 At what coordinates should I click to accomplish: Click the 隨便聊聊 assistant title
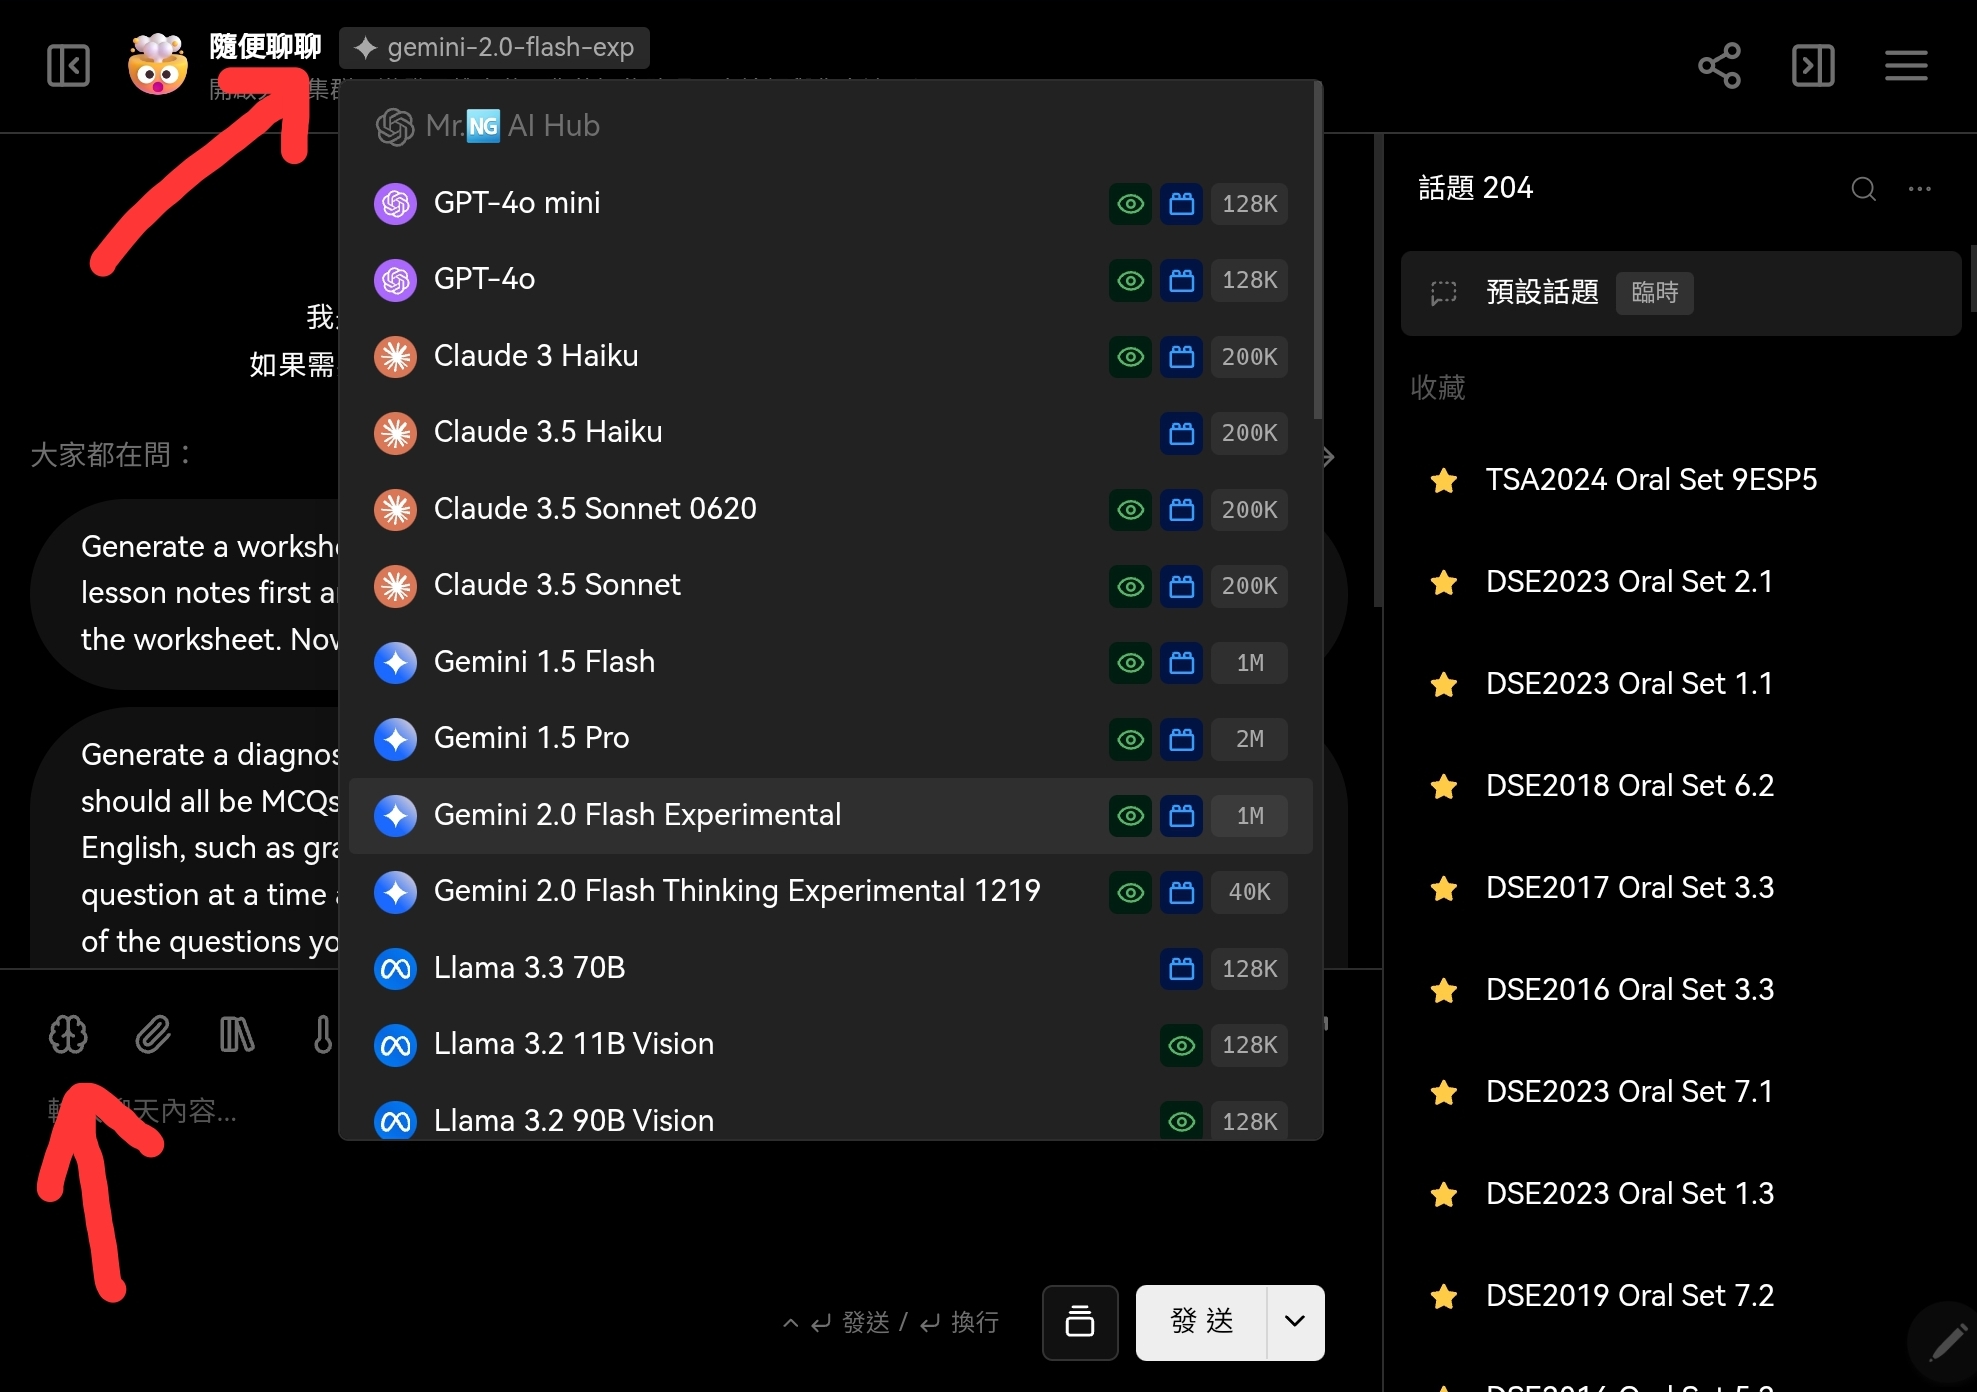pyautogui.click(x=265, y=46)
